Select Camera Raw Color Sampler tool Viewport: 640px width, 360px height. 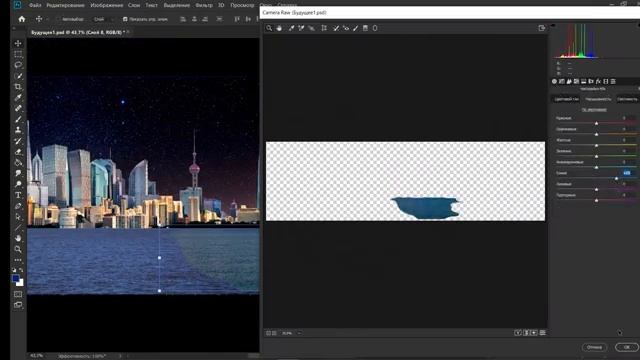click(301, 28)
